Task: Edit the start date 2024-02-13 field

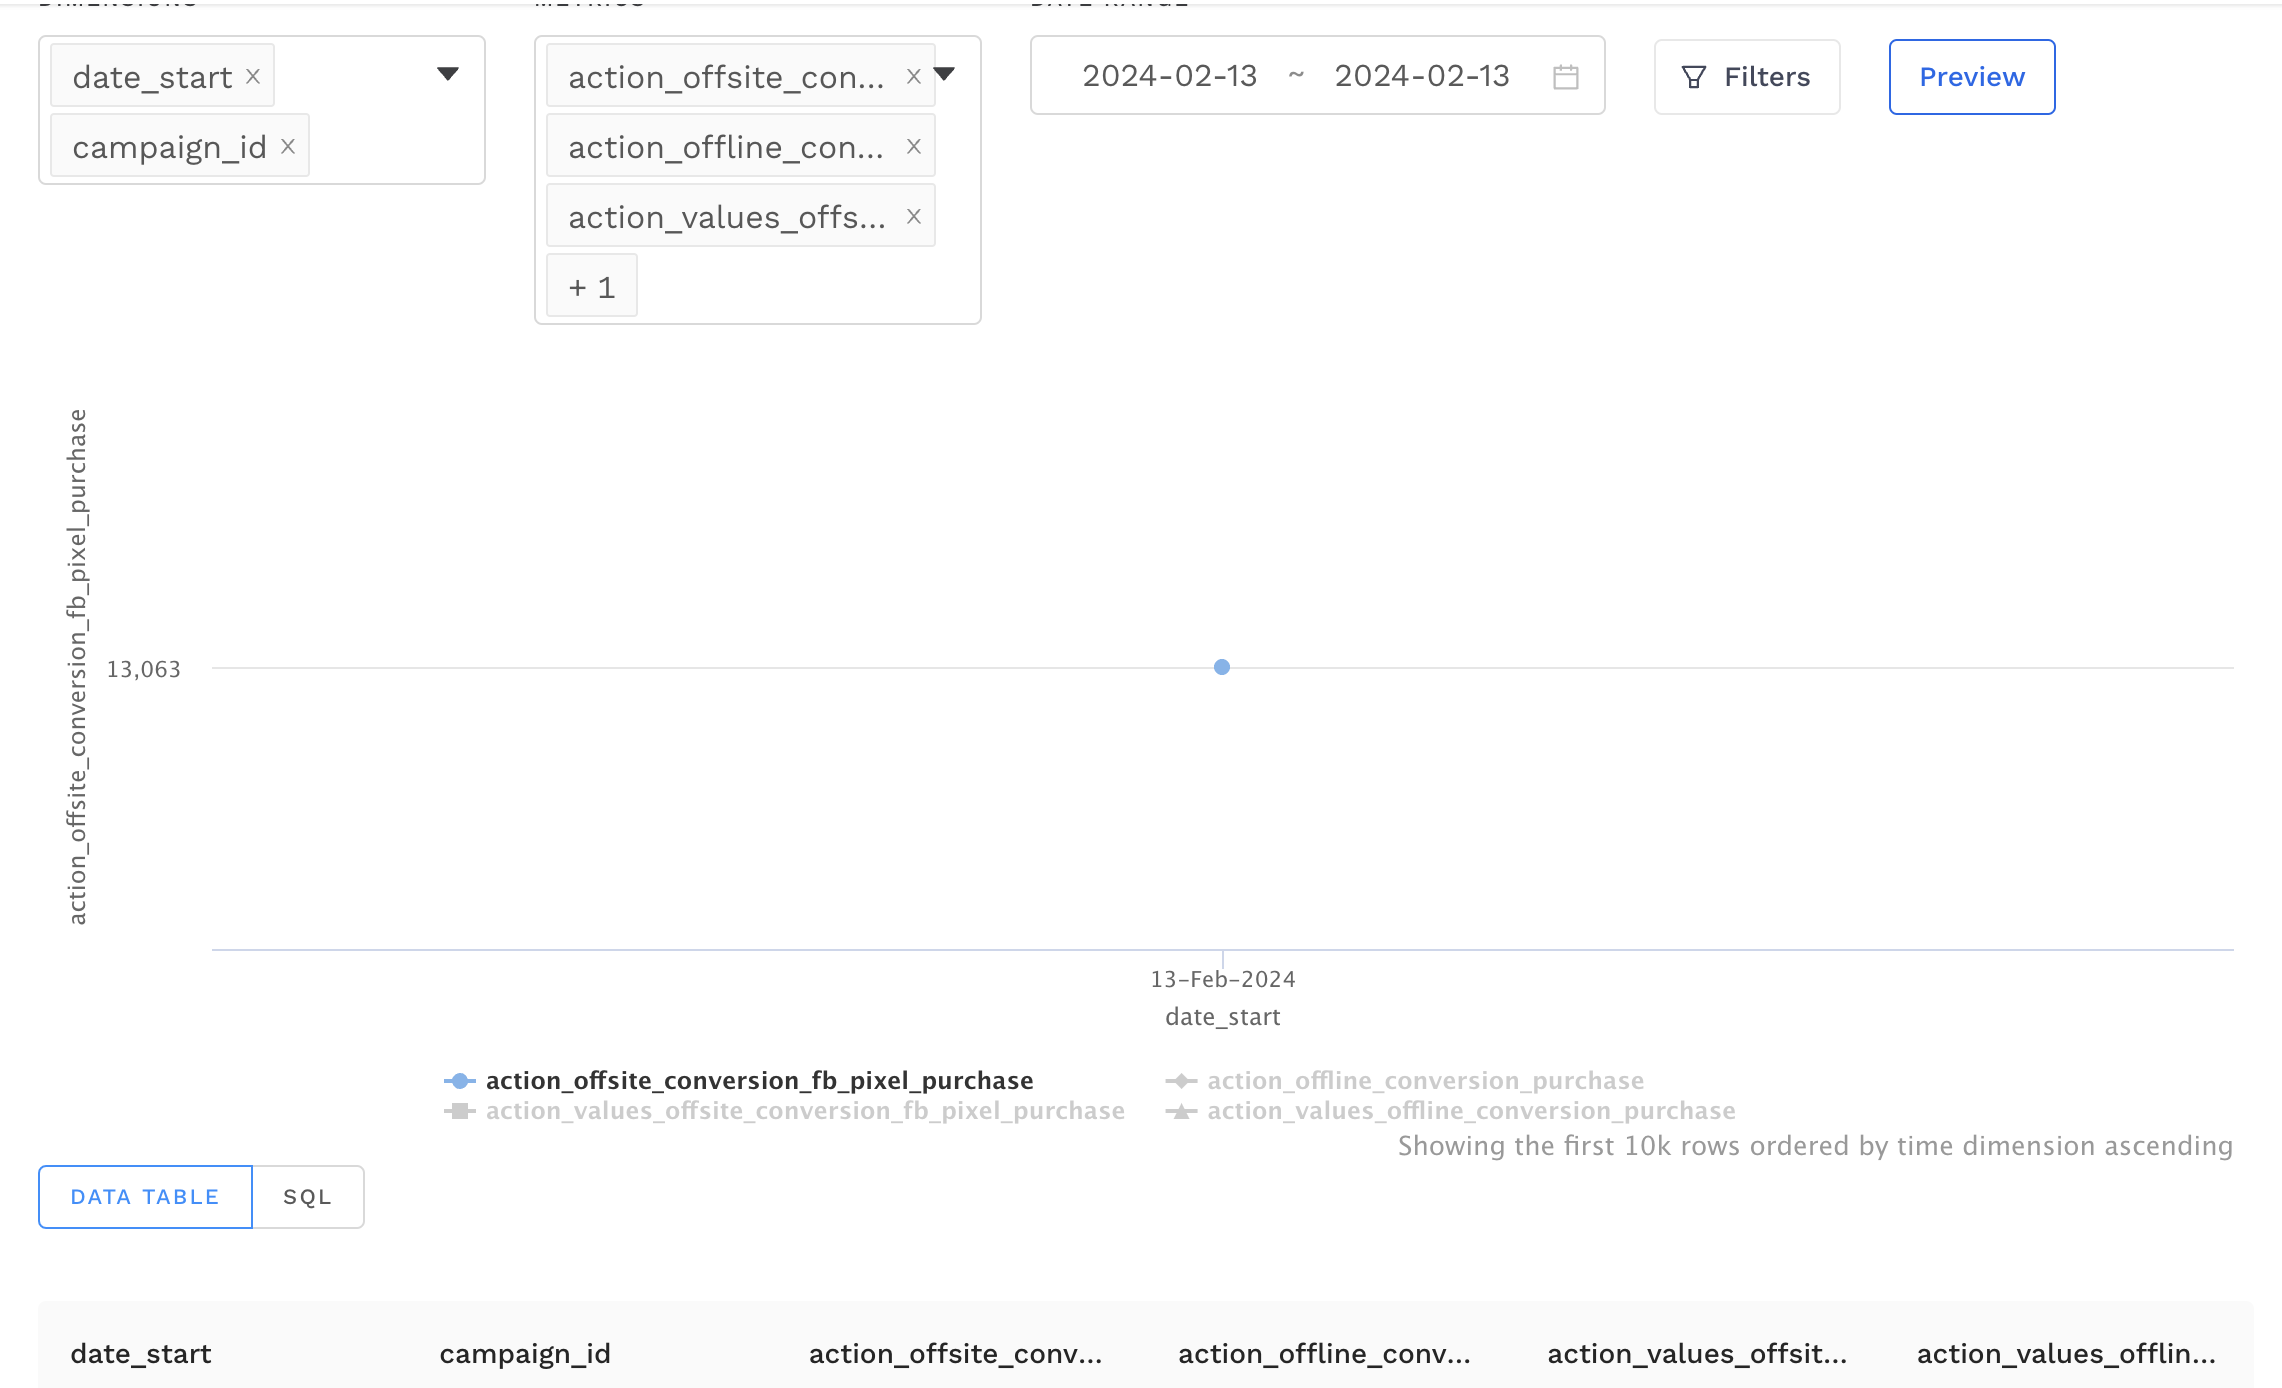Action: pyautogui.click(x=1169, y=76)
